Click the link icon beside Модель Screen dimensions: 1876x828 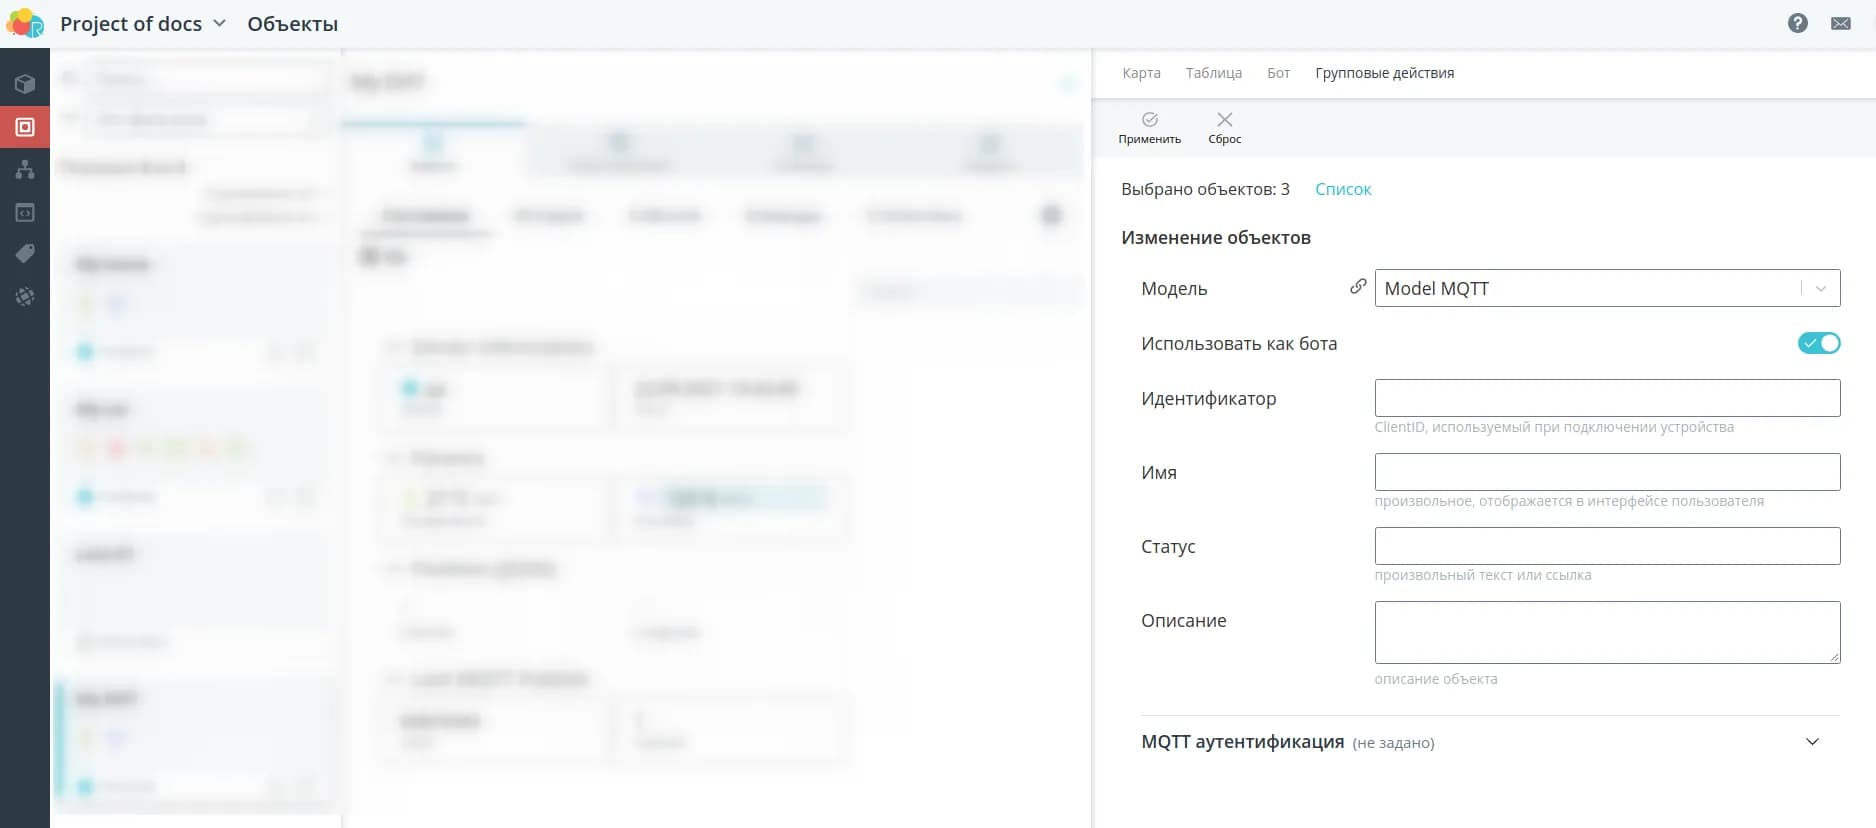click(x=1357, y=287)
